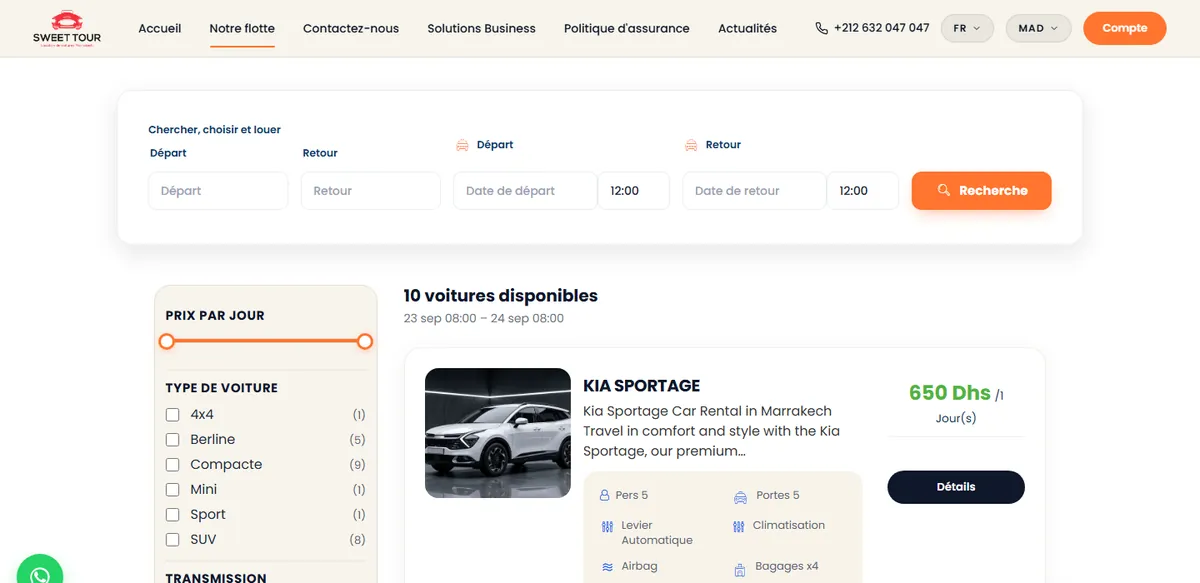The image size is (1200, 583).
Task: Click the Levier Automatique gear icon
Action: coord(607,526)
